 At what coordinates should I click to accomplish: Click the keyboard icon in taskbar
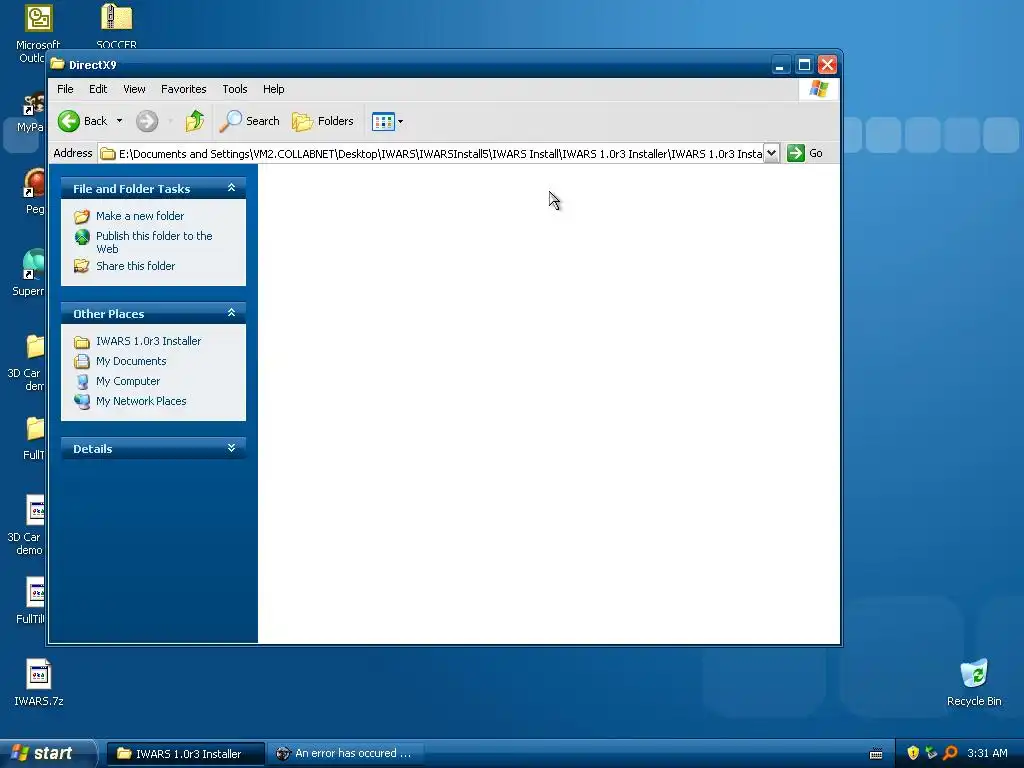pyautogui.click(x=876, y=754)
